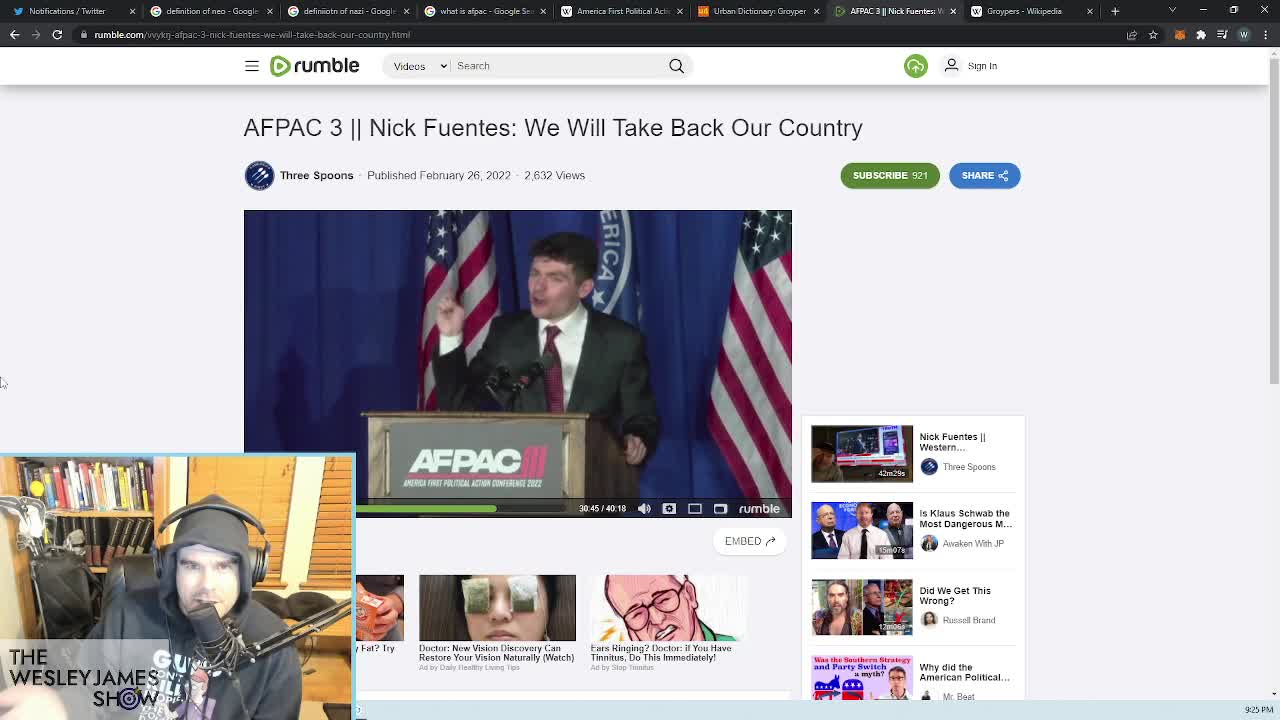The image size is (1280, 720).
Task: Open Klaus Schwab video thumbnail
Action: click(862, 530)
